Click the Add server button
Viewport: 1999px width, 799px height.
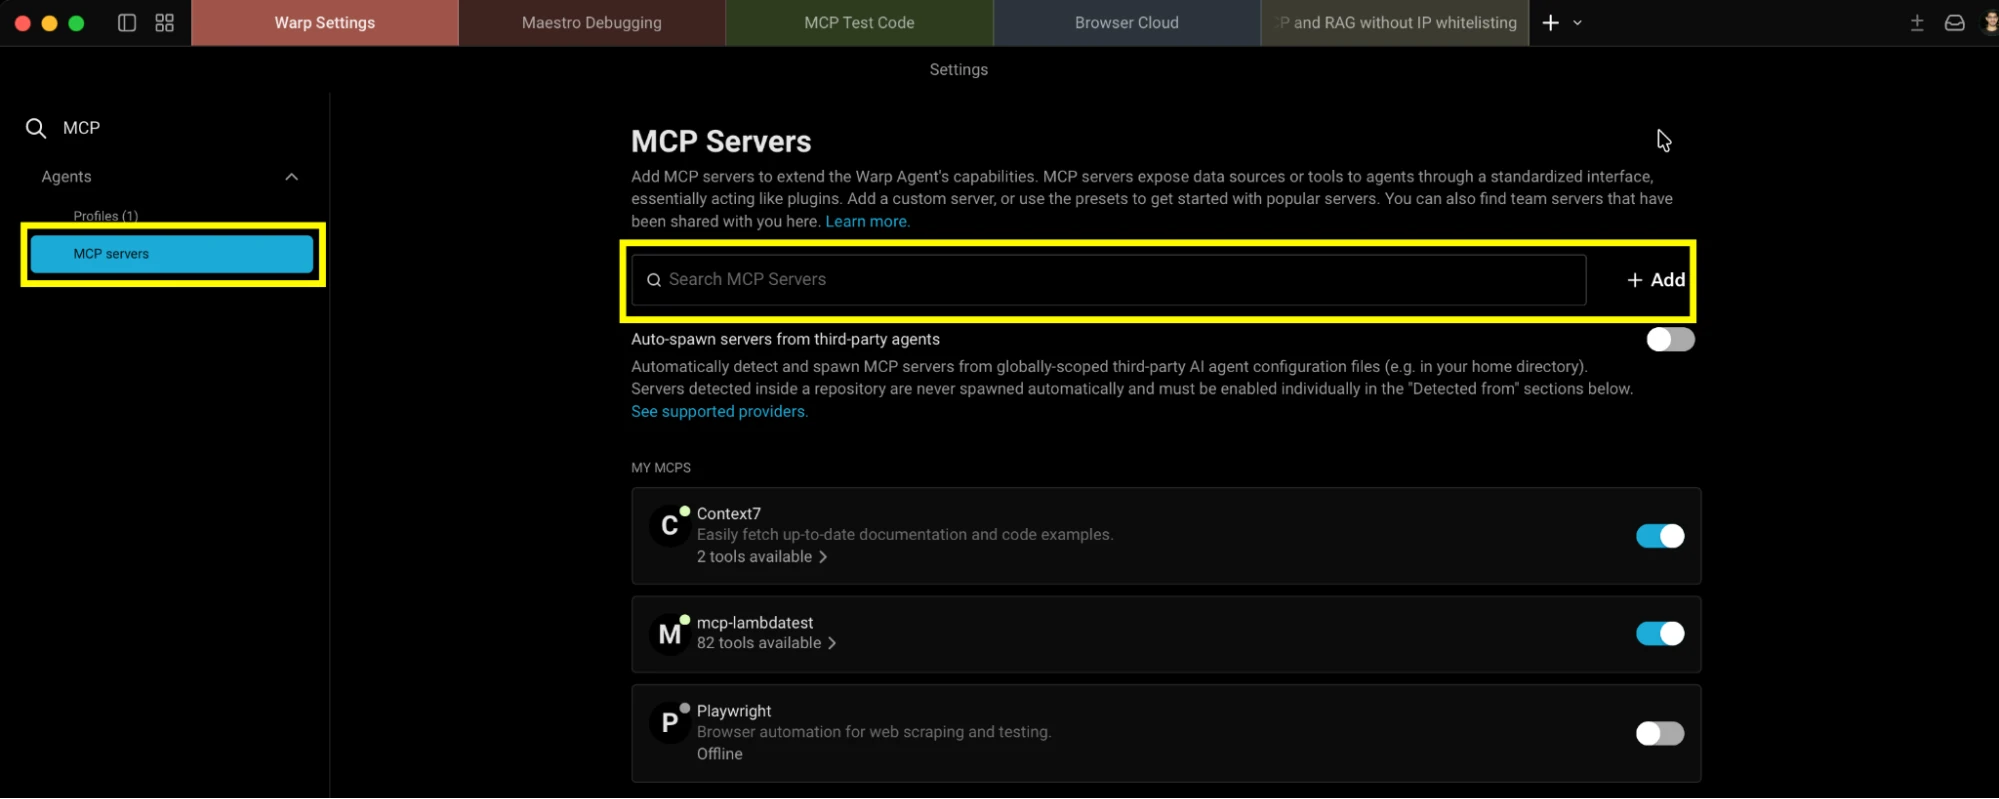1656,280
